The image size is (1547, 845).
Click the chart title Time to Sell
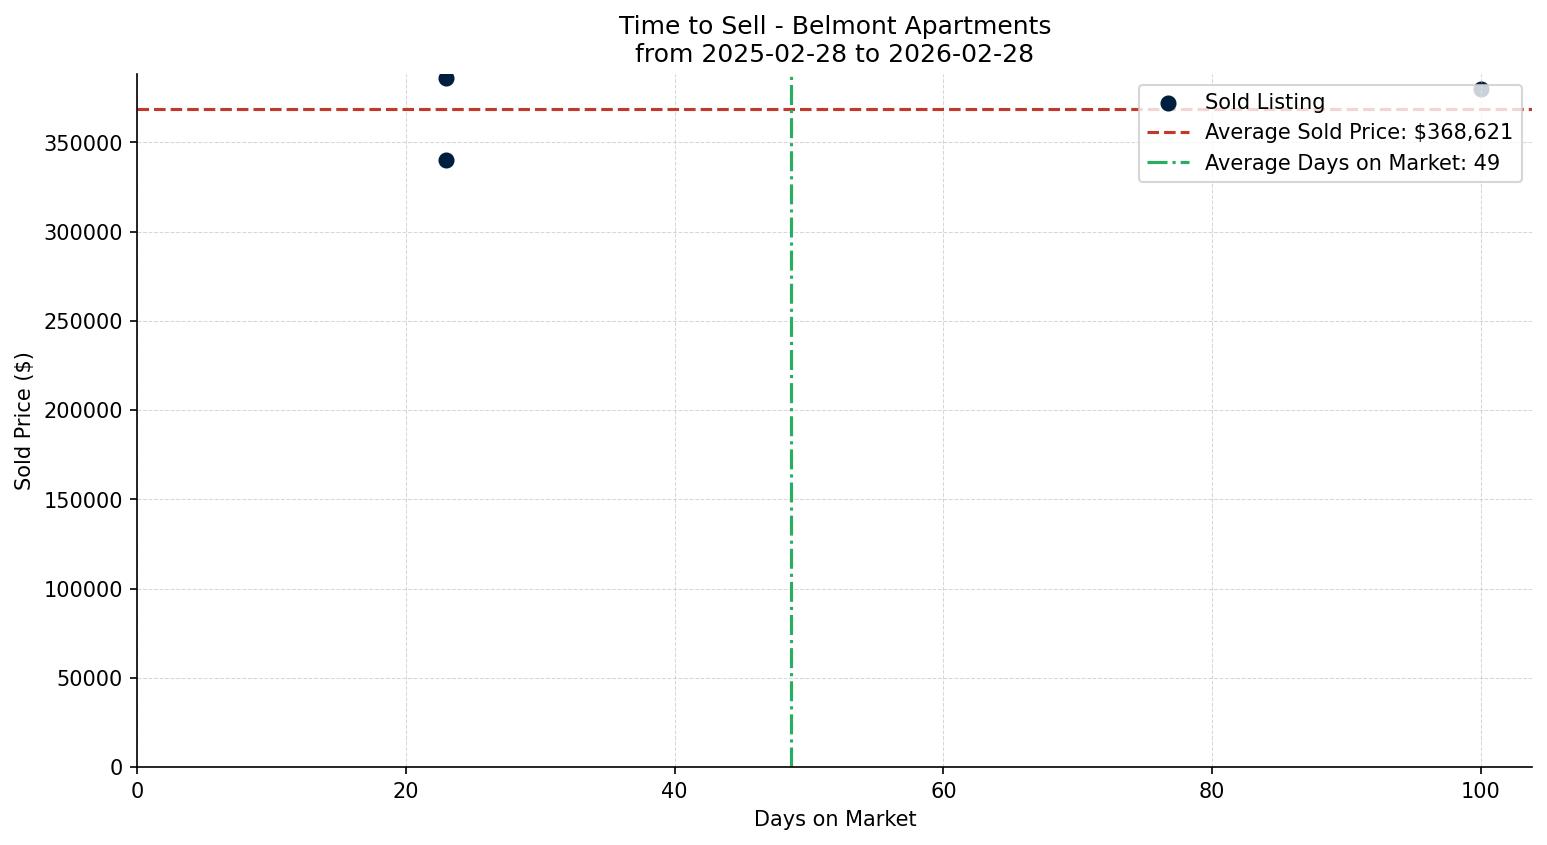pos(834,26)
